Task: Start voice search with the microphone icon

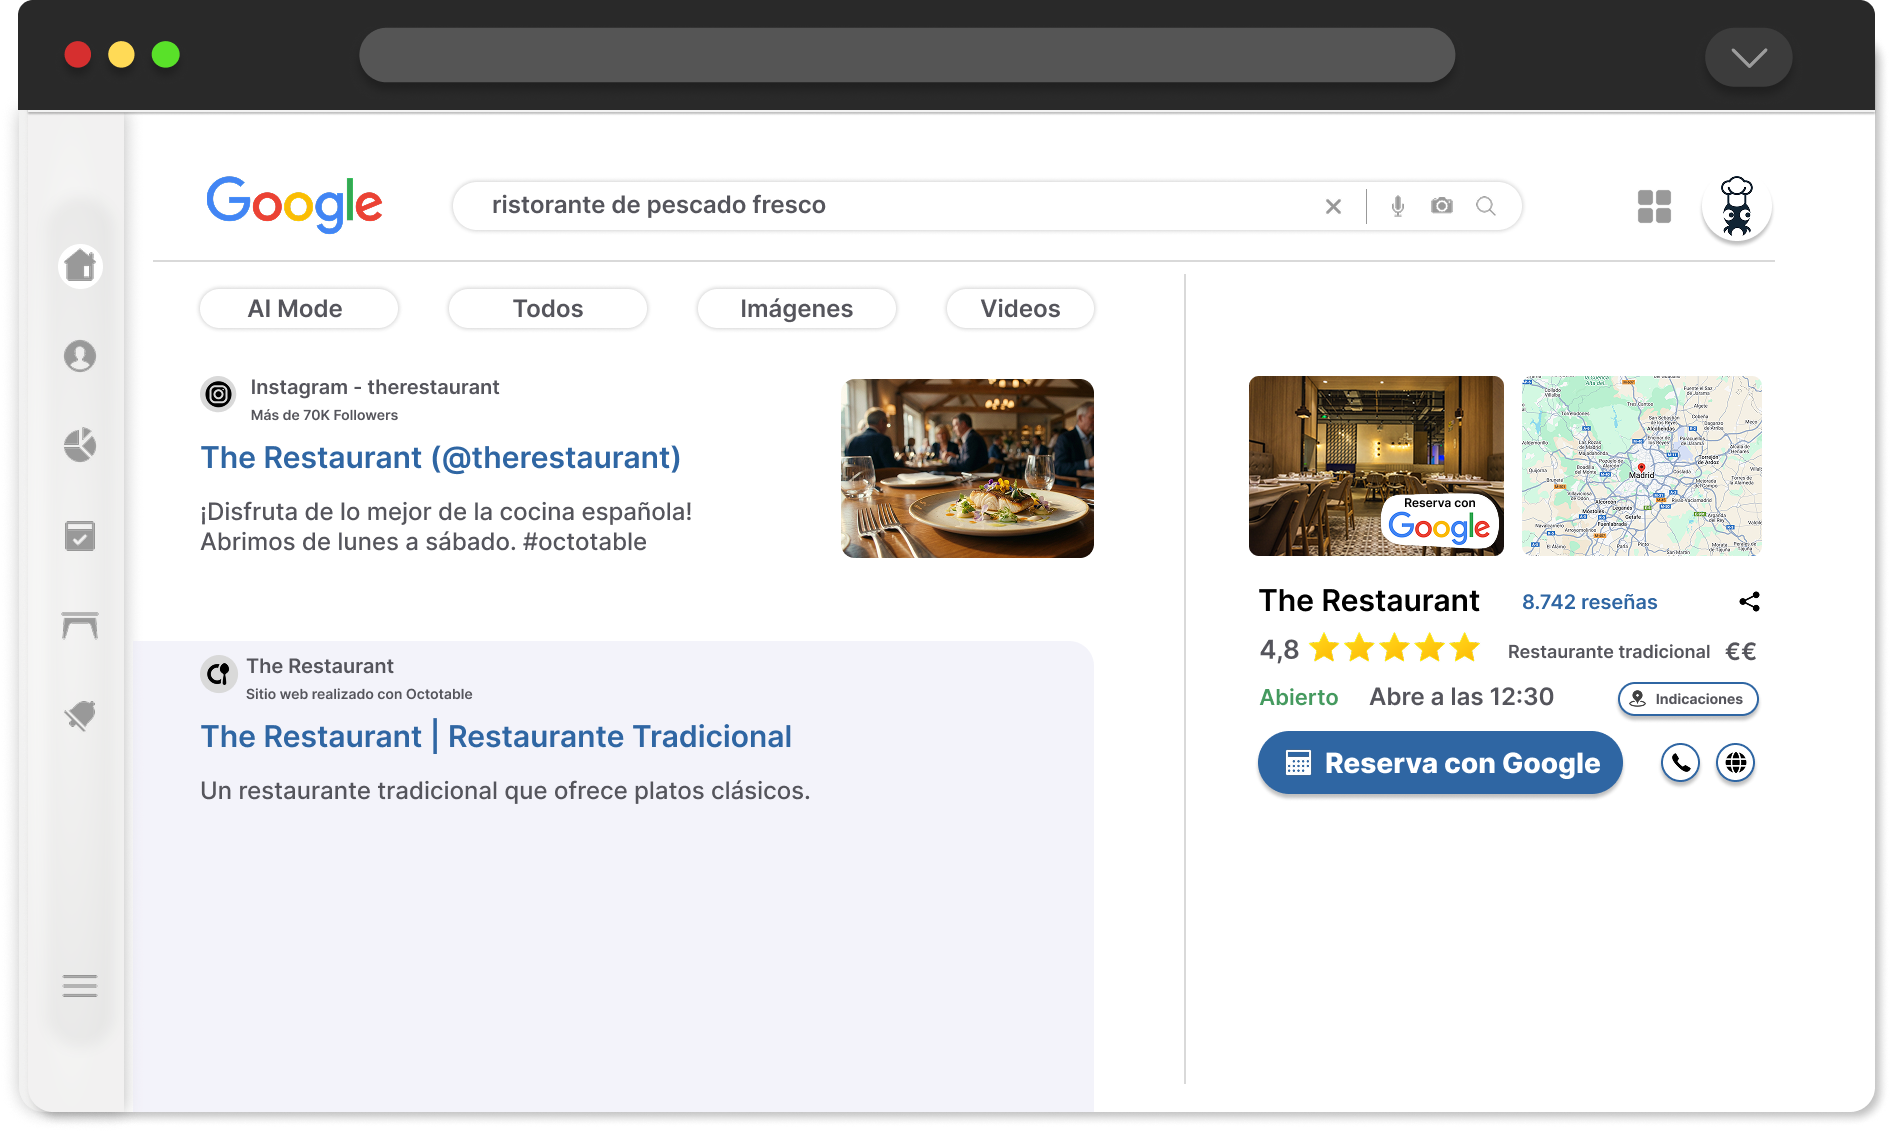Action: 1397,206
